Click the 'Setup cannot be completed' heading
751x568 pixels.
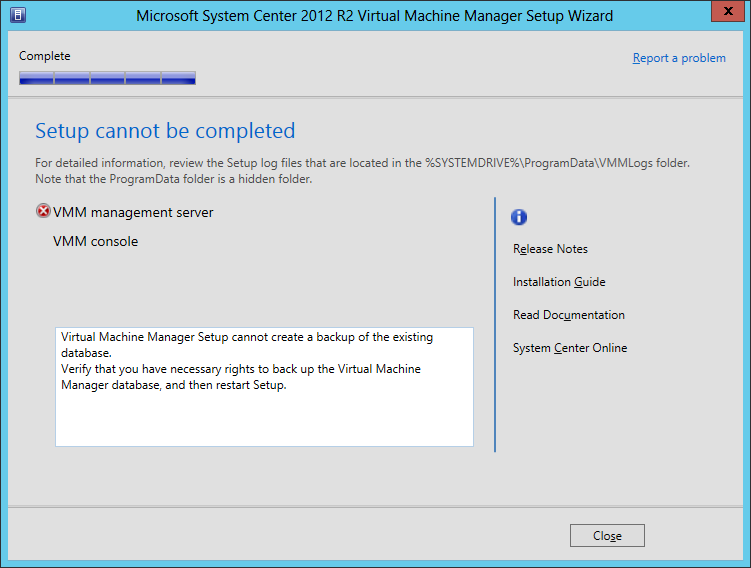click(x=165, y=131)
